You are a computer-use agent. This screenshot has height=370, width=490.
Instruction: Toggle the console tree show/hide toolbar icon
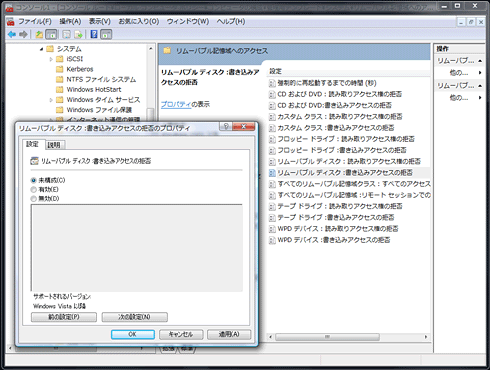click(51, 34)
